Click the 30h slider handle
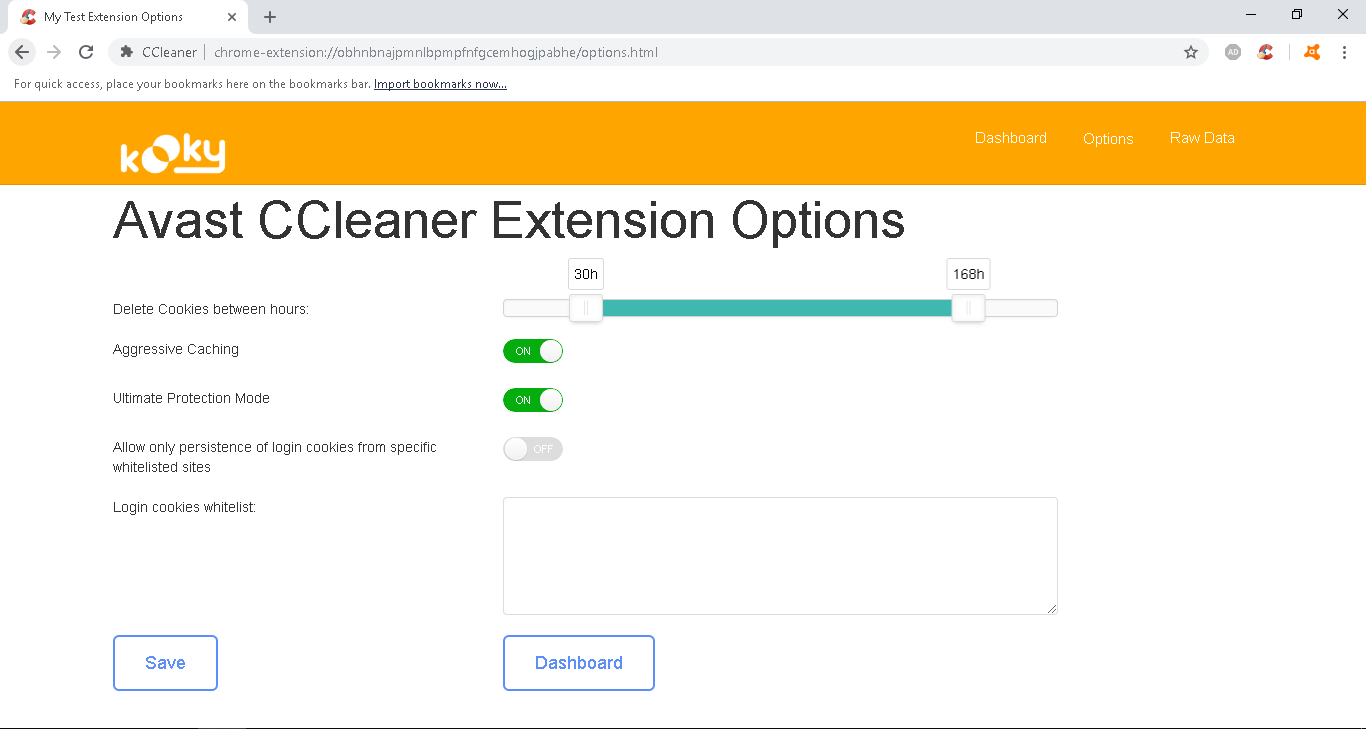1366x729 pixels. (586, 308)
